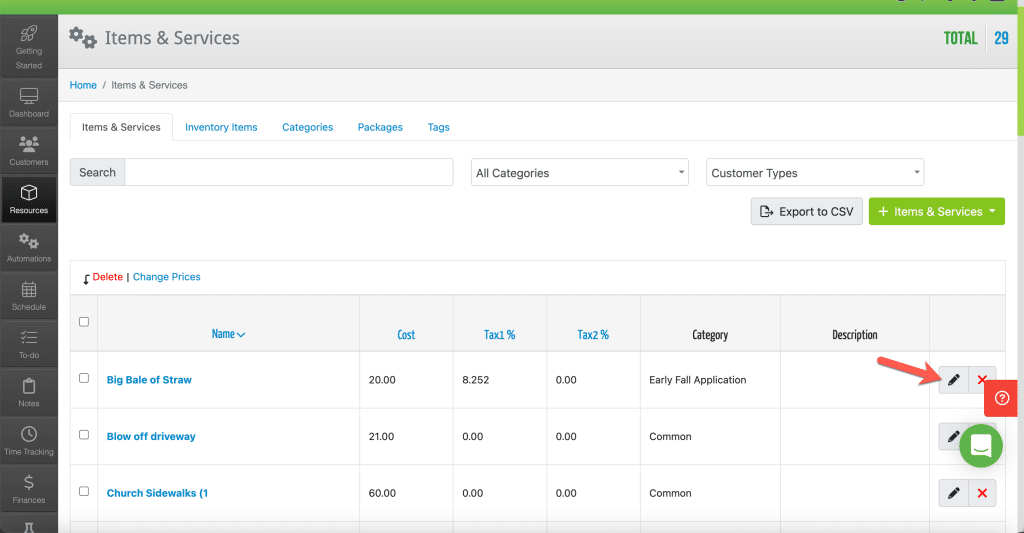Switch to Packages tab
The width and height of the screenshot is (1024, 533).
click(x=380, y=127)
